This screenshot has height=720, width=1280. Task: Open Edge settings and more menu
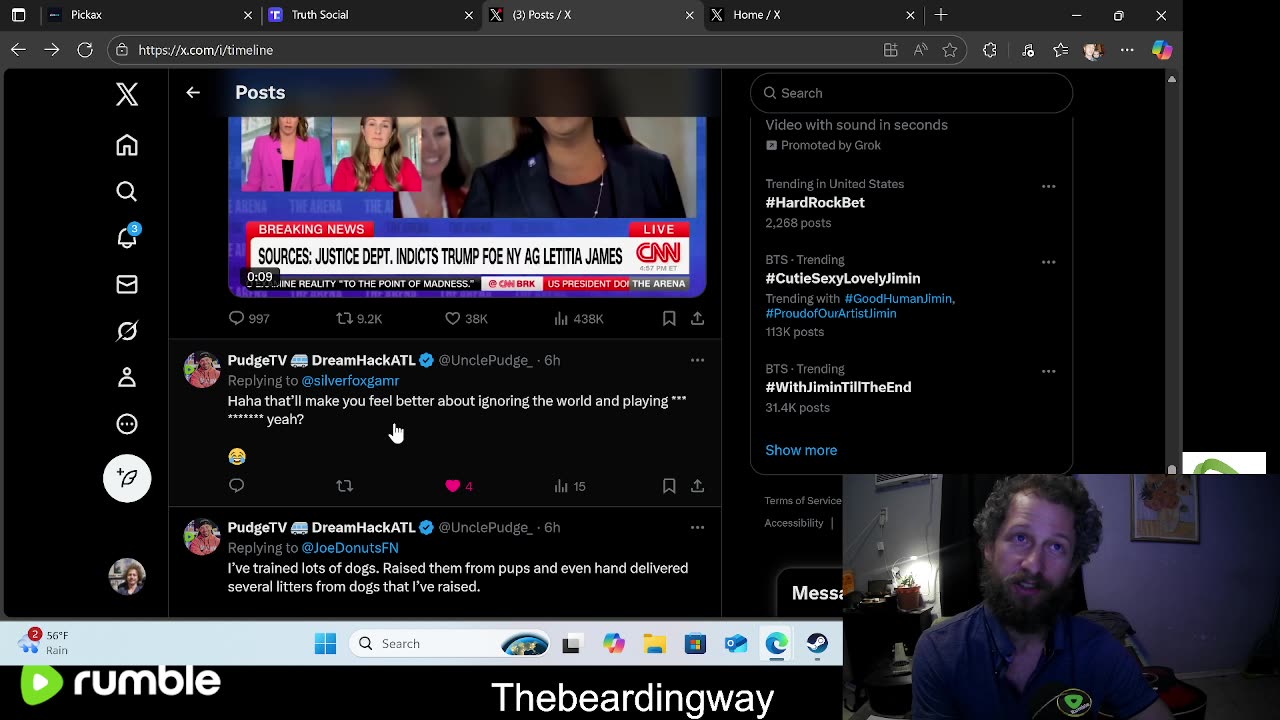click(x=1127, y=50)
